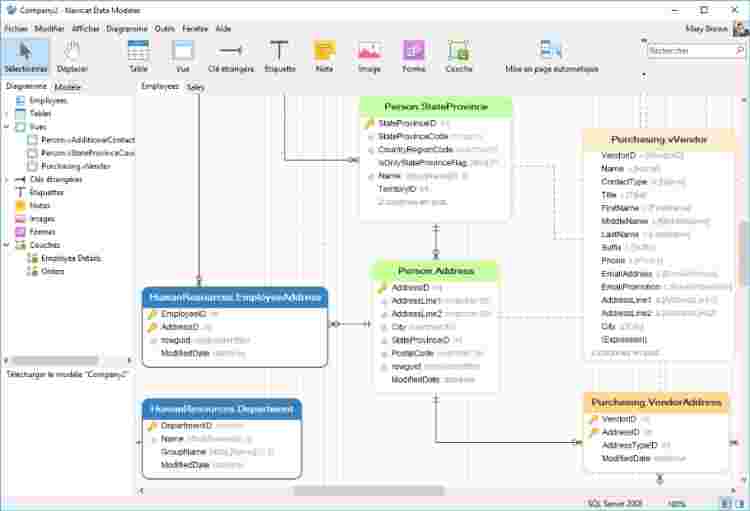Select Images in the tree
750x511 pixels.
[42, 219]
